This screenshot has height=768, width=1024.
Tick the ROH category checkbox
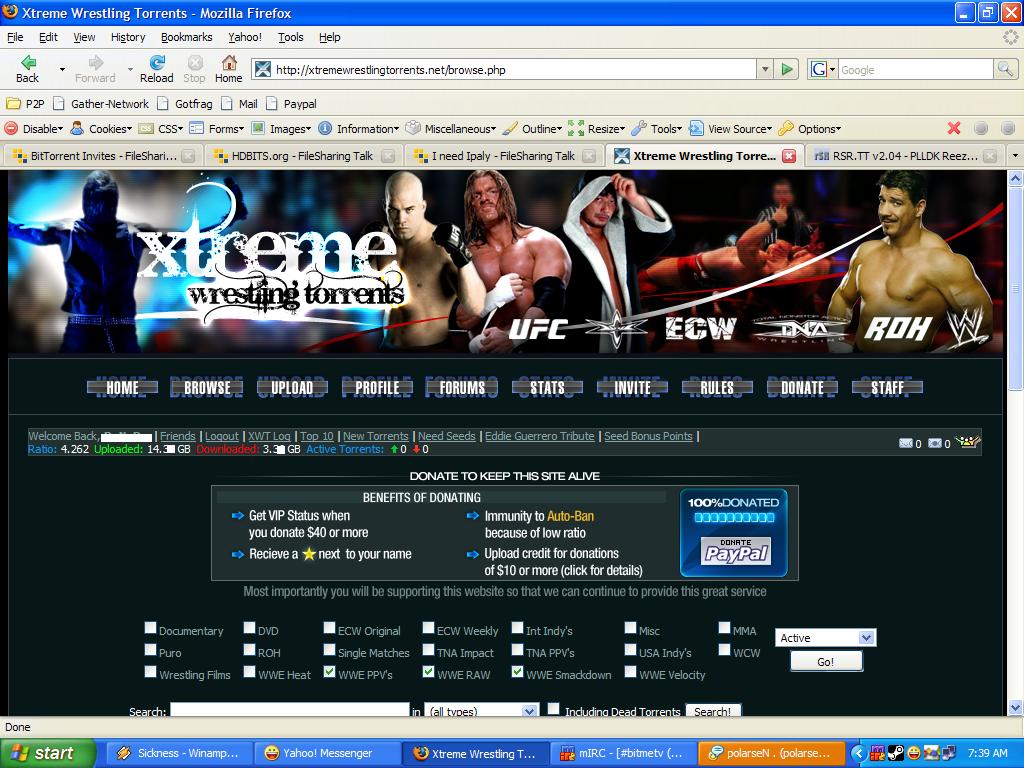coord(249,650)
